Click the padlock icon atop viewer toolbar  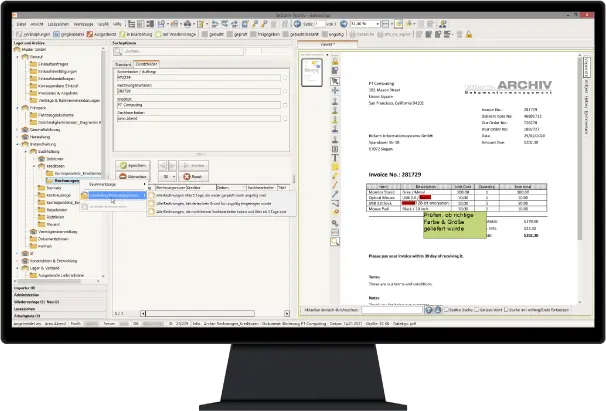click(x=335, y=61)
